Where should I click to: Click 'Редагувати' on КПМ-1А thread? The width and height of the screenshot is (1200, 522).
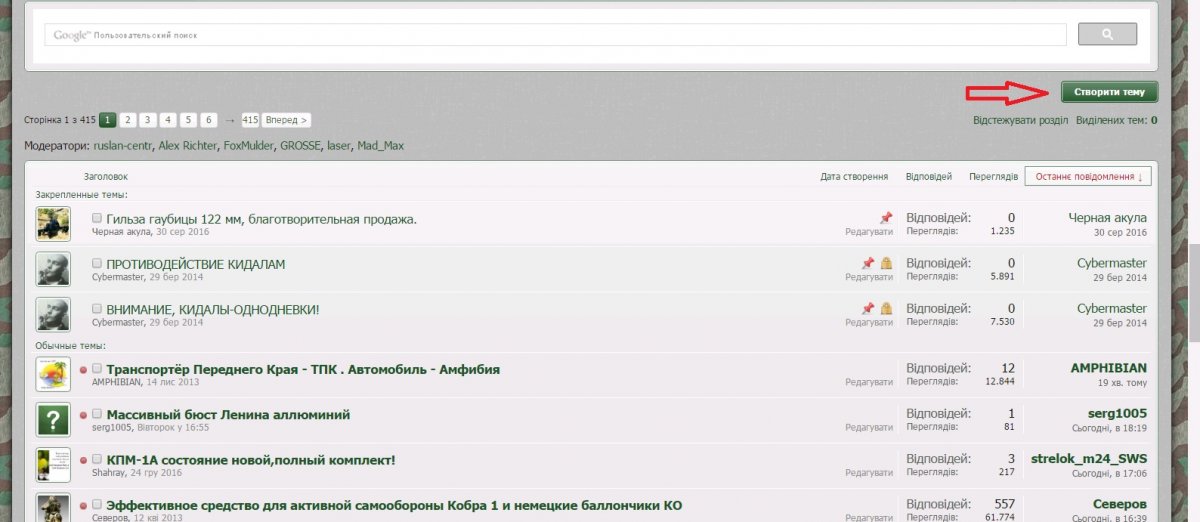869,473
